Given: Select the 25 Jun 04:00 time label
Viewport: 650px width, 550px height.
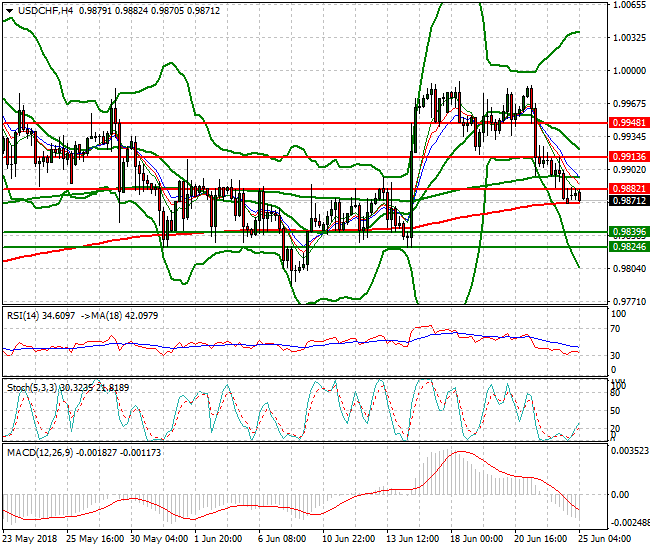Looking at the screenshot, I should pyautogui.click(x=604, y=539).
